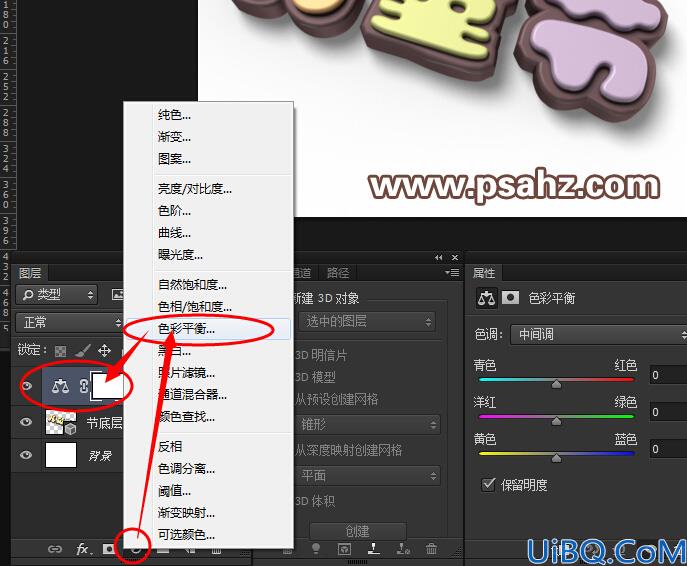Image resolution: width=687 pixels, height=566 pixels.
Task: Choose 色阶... from the menu
Action: (174, 211)
